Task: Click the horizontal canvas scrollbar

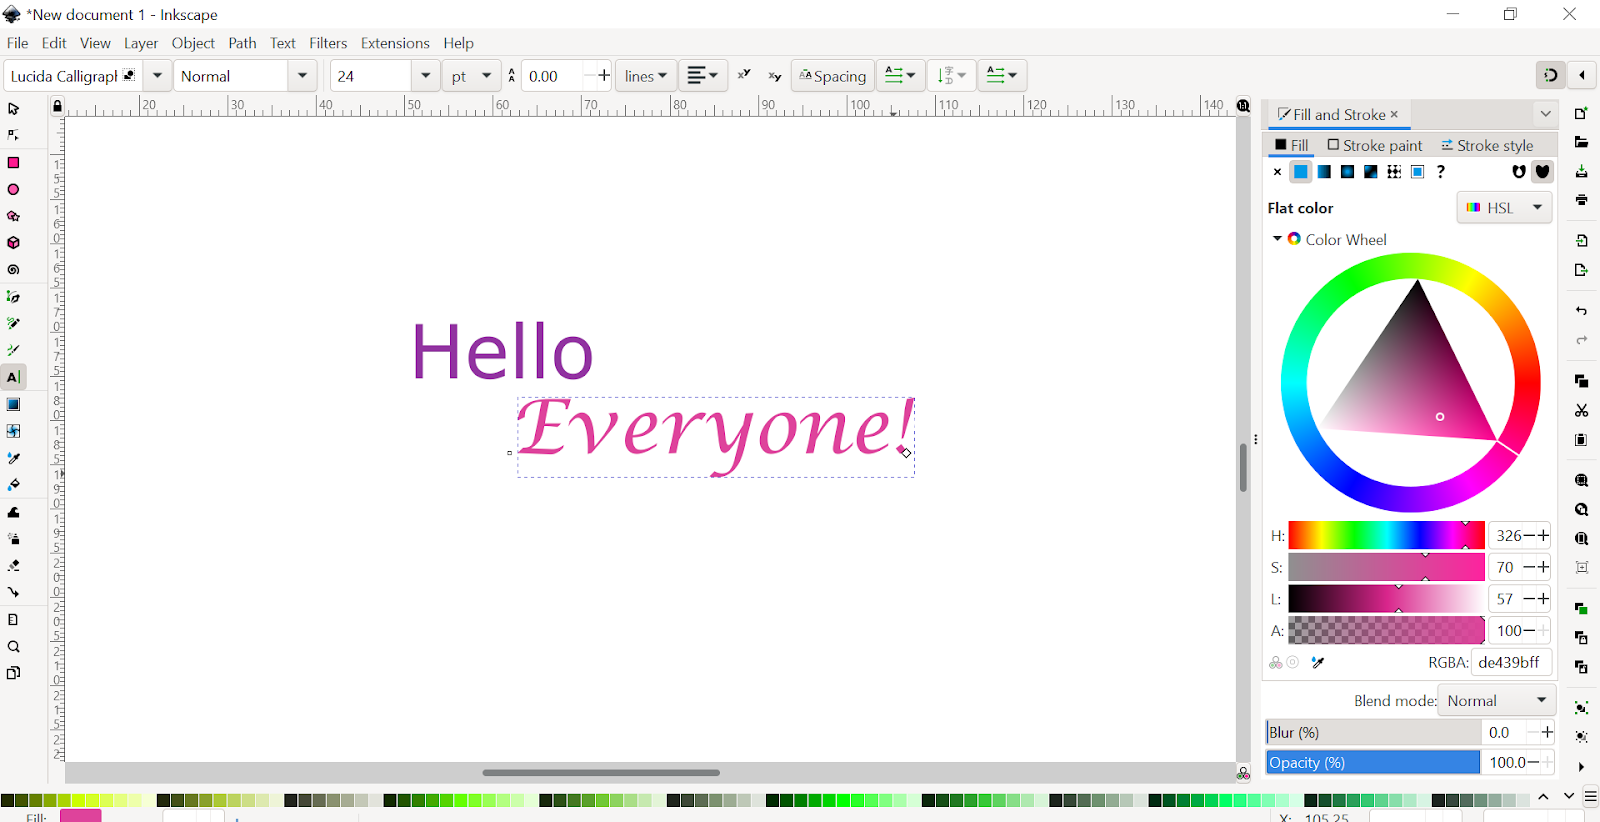Action: pos(601,773)
